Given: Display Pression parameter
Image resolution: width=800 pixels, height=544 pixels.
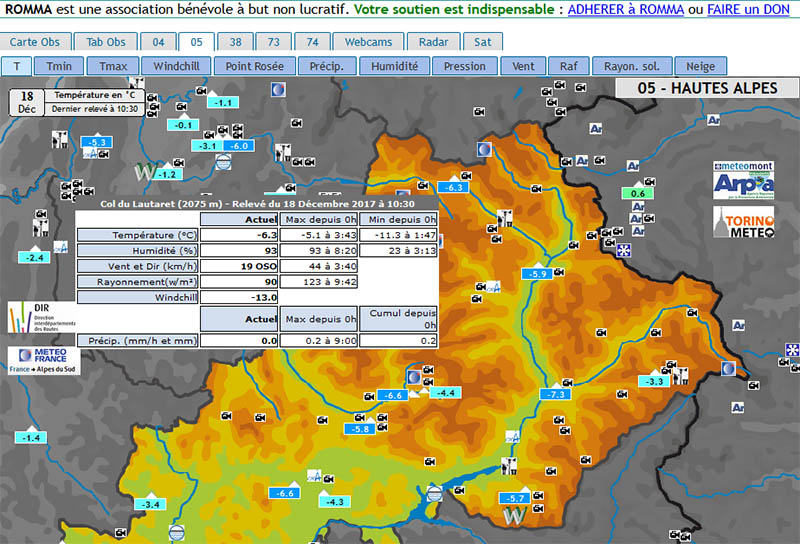Looking at the screenshot, I should [x=465, y=66].
